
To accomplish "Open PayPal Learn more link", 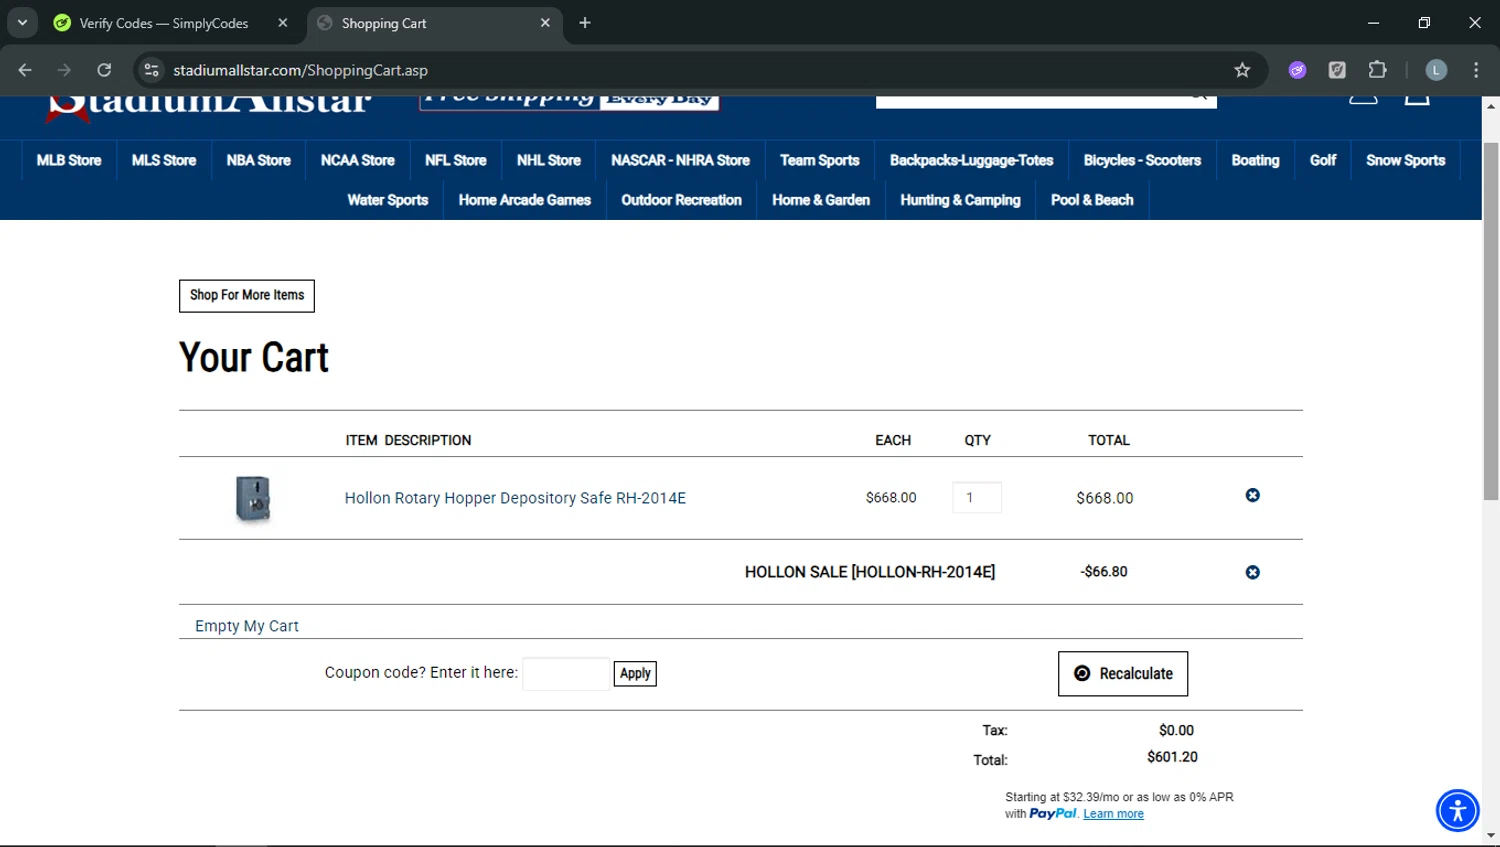I will pyautogui.click(x=1113, y=814).
